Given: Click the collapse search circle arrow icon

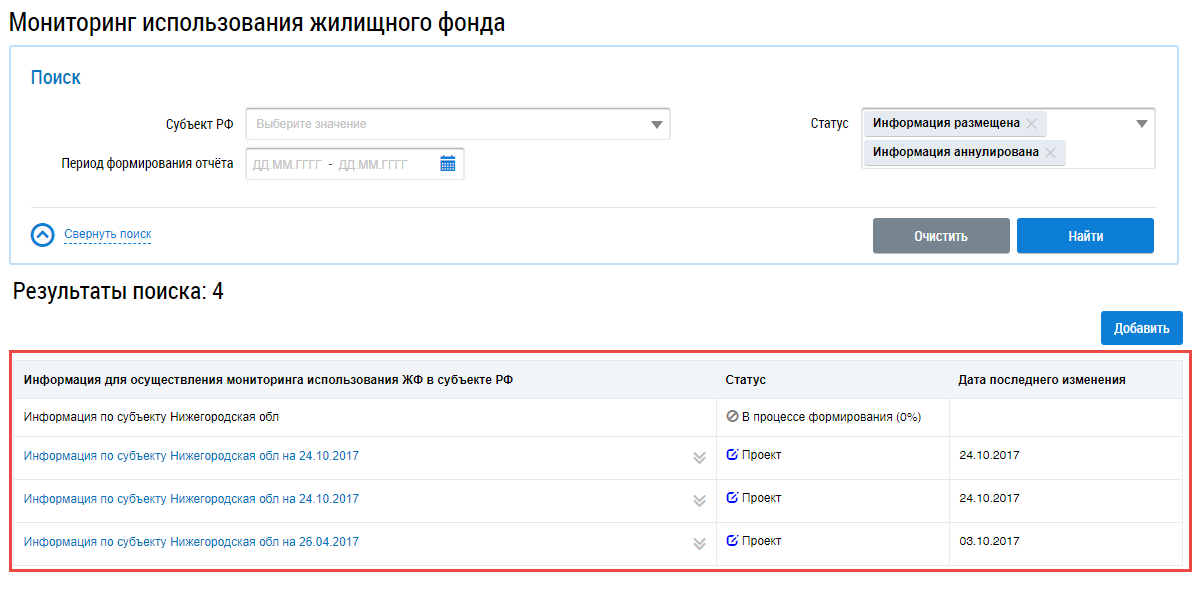Looking at the screenshot, I should click(43, 235).
